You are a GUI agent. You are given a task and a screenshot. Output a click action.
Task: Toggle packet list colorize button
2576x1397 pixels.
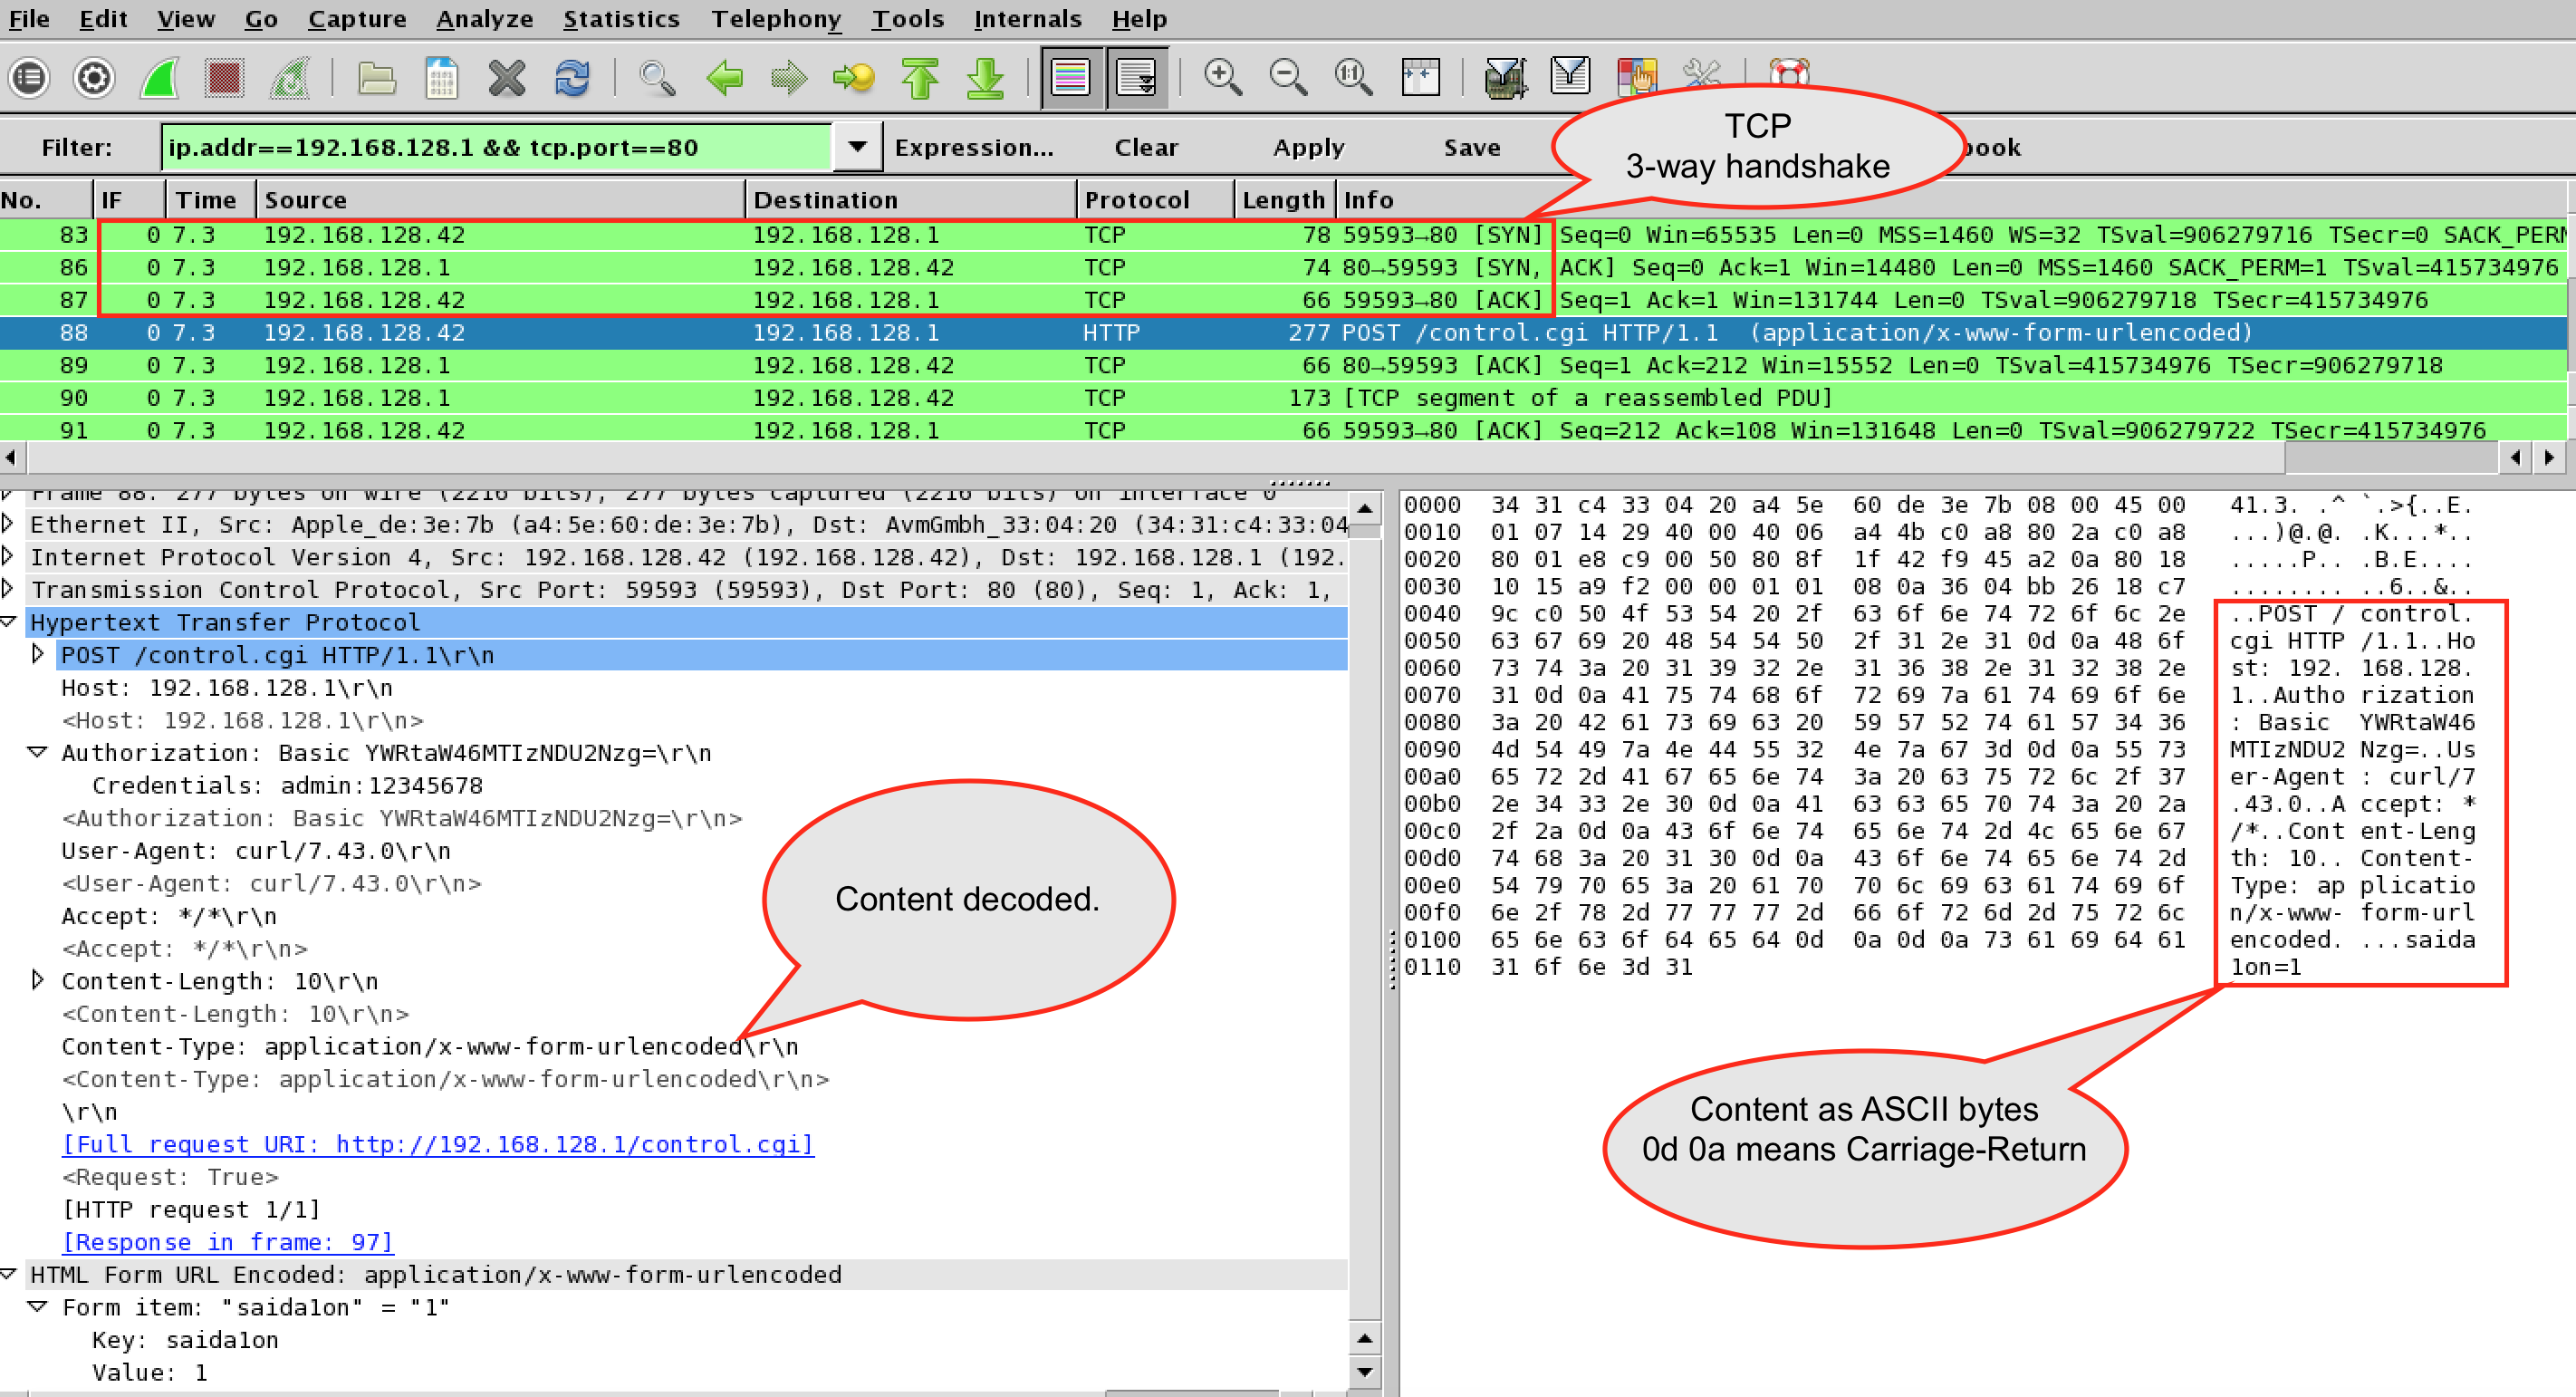click(x=1071, y=78)
